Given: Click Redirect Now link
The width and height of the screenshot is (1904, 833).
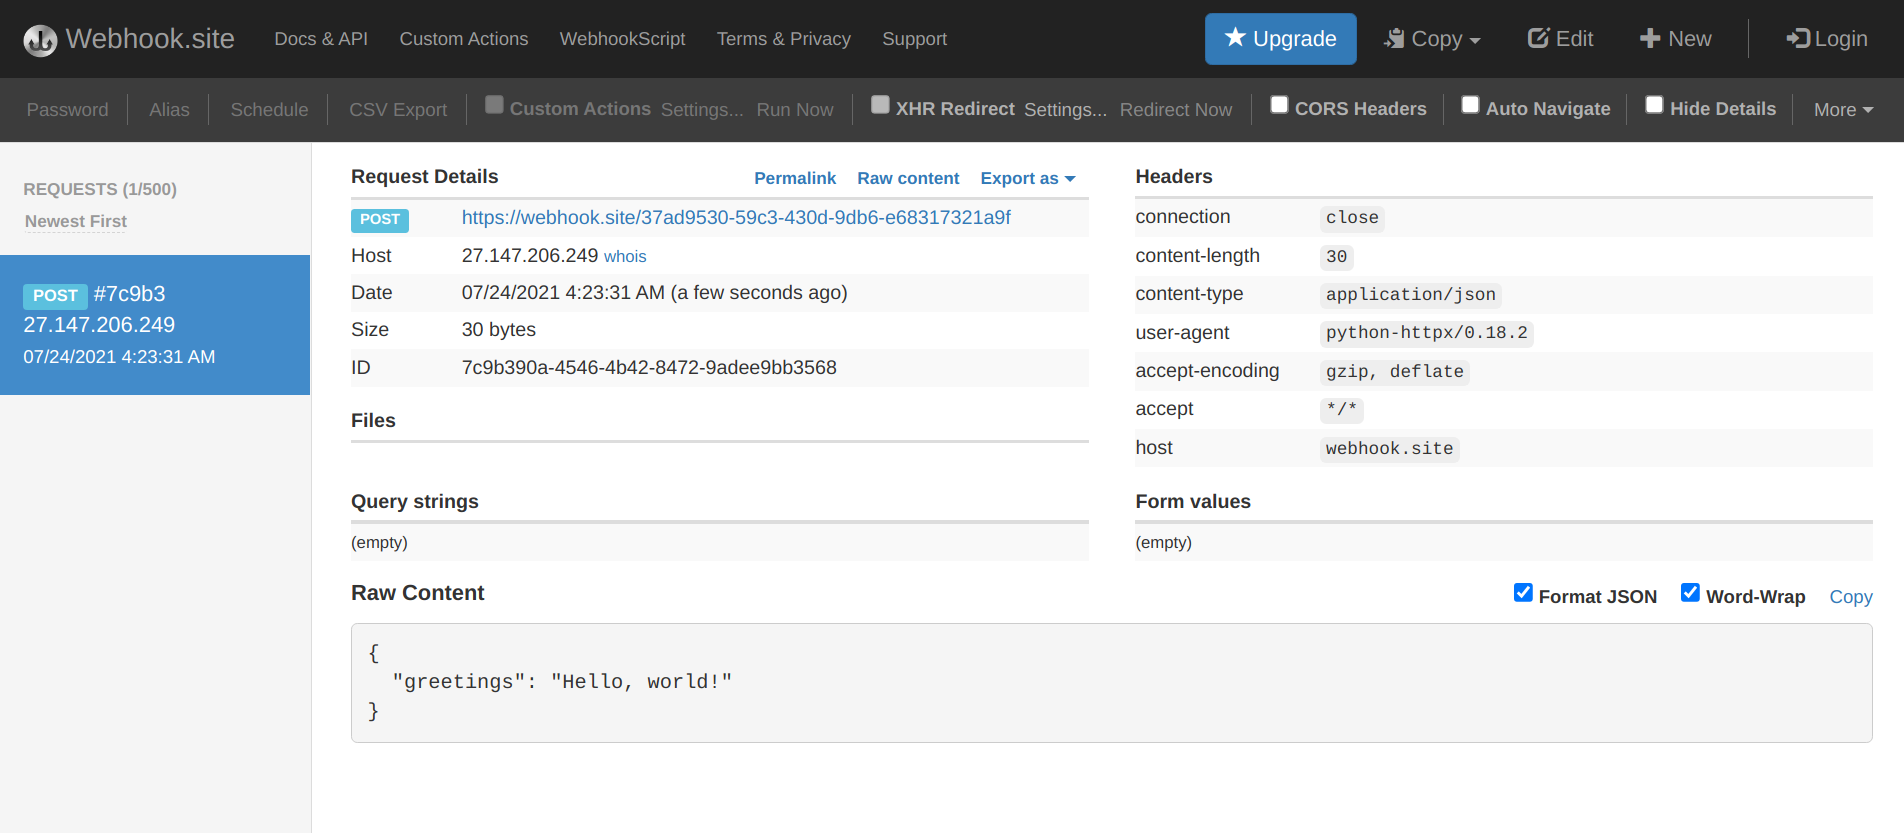Looking at the screenshot, I should tap(1176, 110).
